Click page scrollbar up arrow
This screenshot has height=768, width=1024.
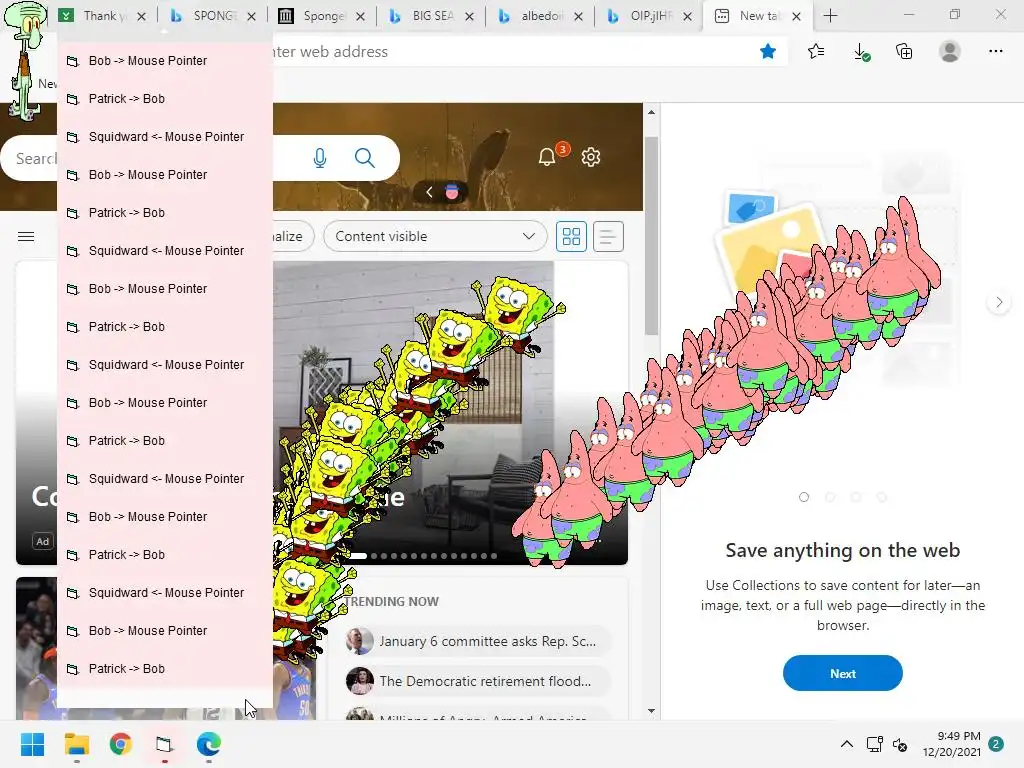pos(651,112)
